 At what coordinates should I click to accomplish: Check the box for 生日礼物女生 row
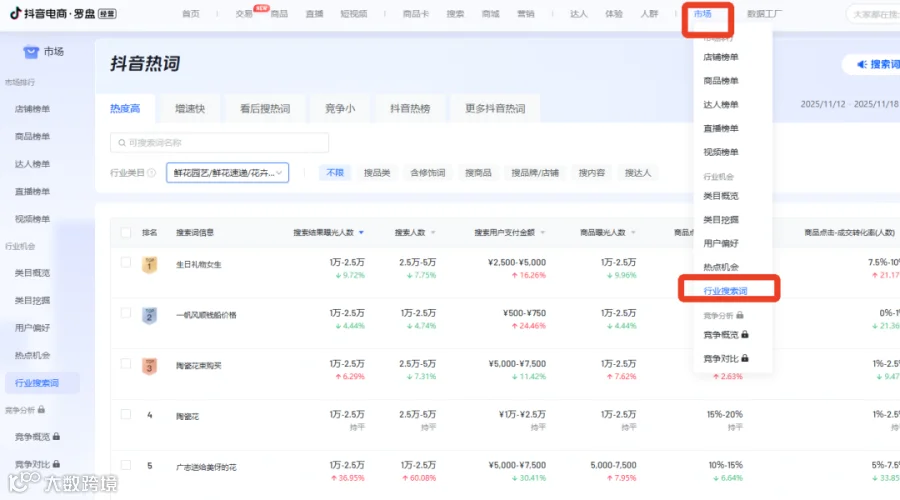coord(126,262)
